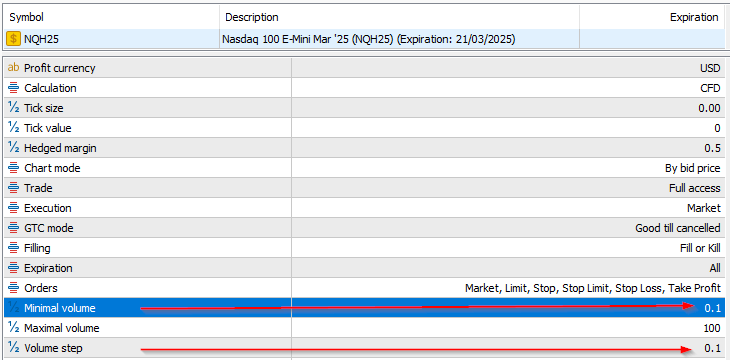This screenshot has width=730, height=360.
Task: Select the Trade label
Action: (x=38, y=188)
